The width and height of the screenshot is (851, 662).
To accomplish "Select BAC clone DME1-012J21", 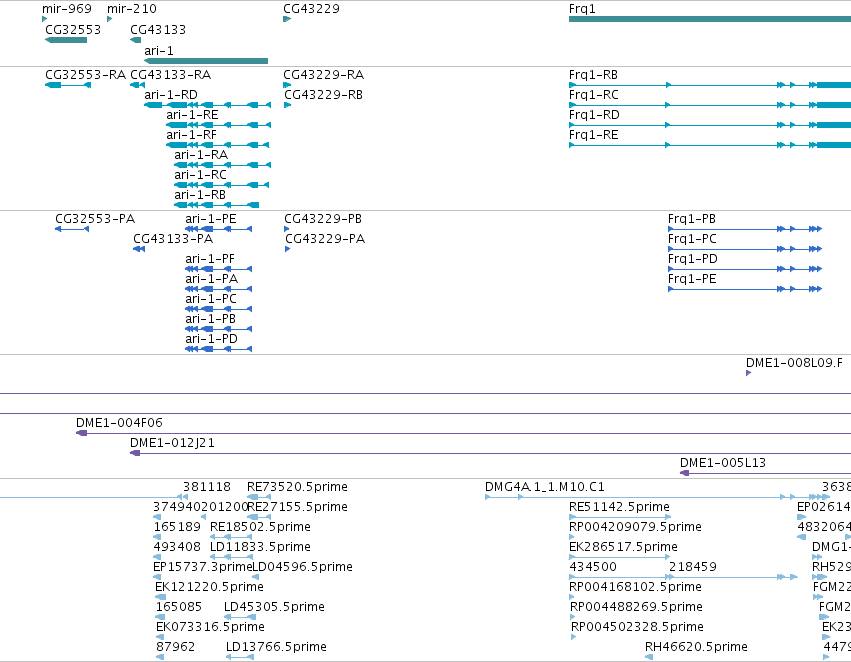I will click(x=491, y=453).
